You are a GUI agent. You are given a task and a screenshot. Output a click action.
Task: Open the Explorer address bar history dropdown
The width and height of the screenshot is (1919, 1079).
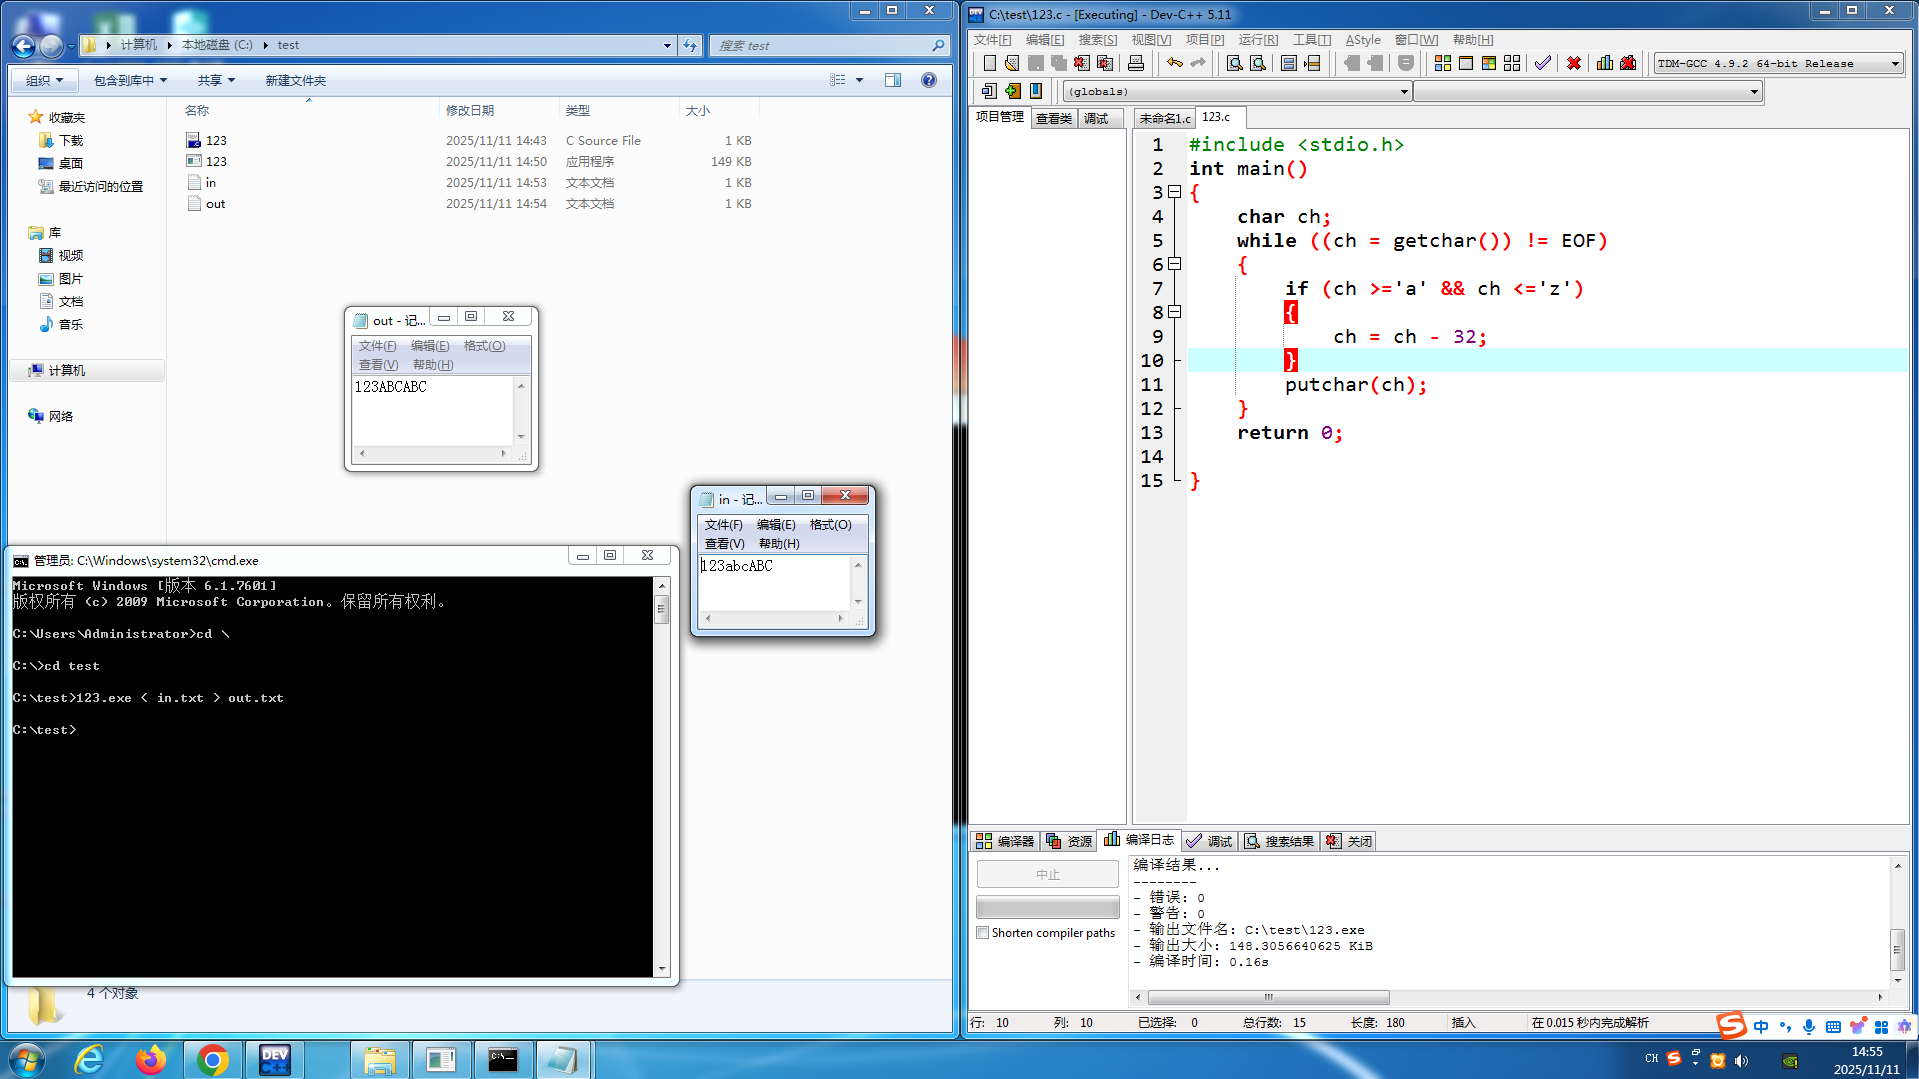(667, 45)
